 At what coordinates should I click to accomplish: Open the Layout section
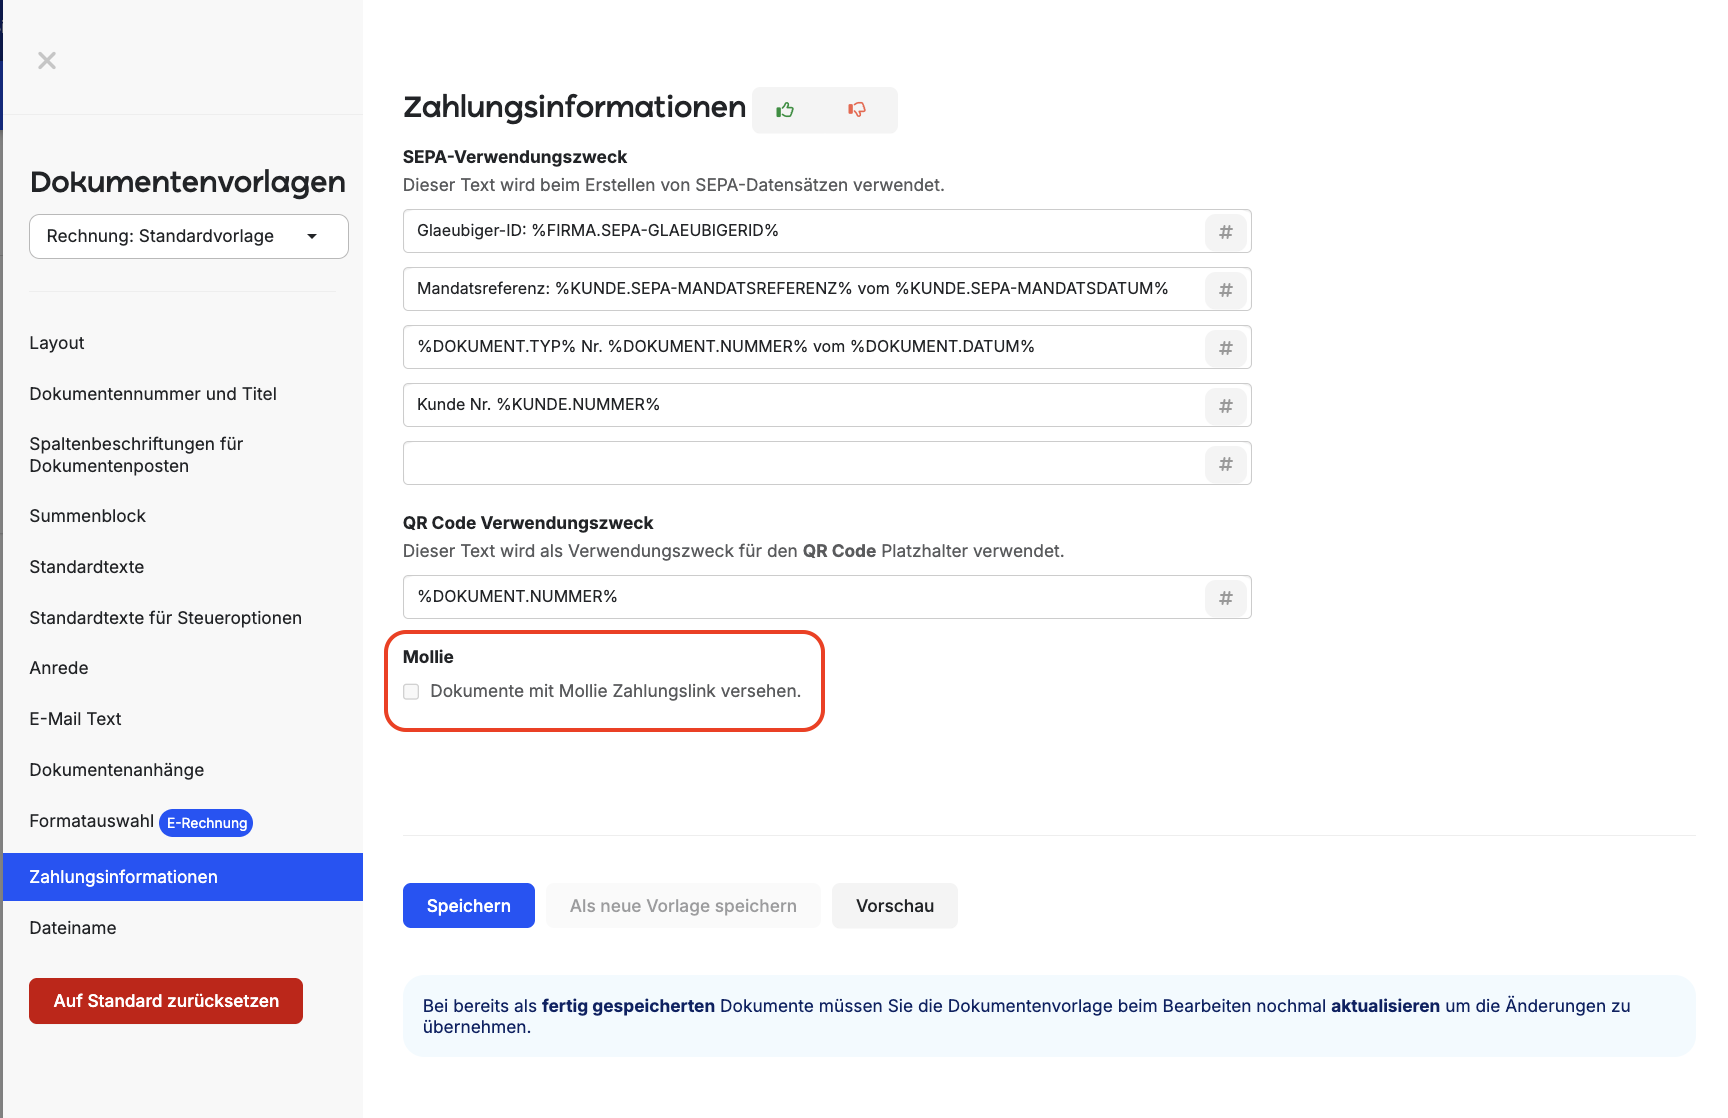pos(57,343)
